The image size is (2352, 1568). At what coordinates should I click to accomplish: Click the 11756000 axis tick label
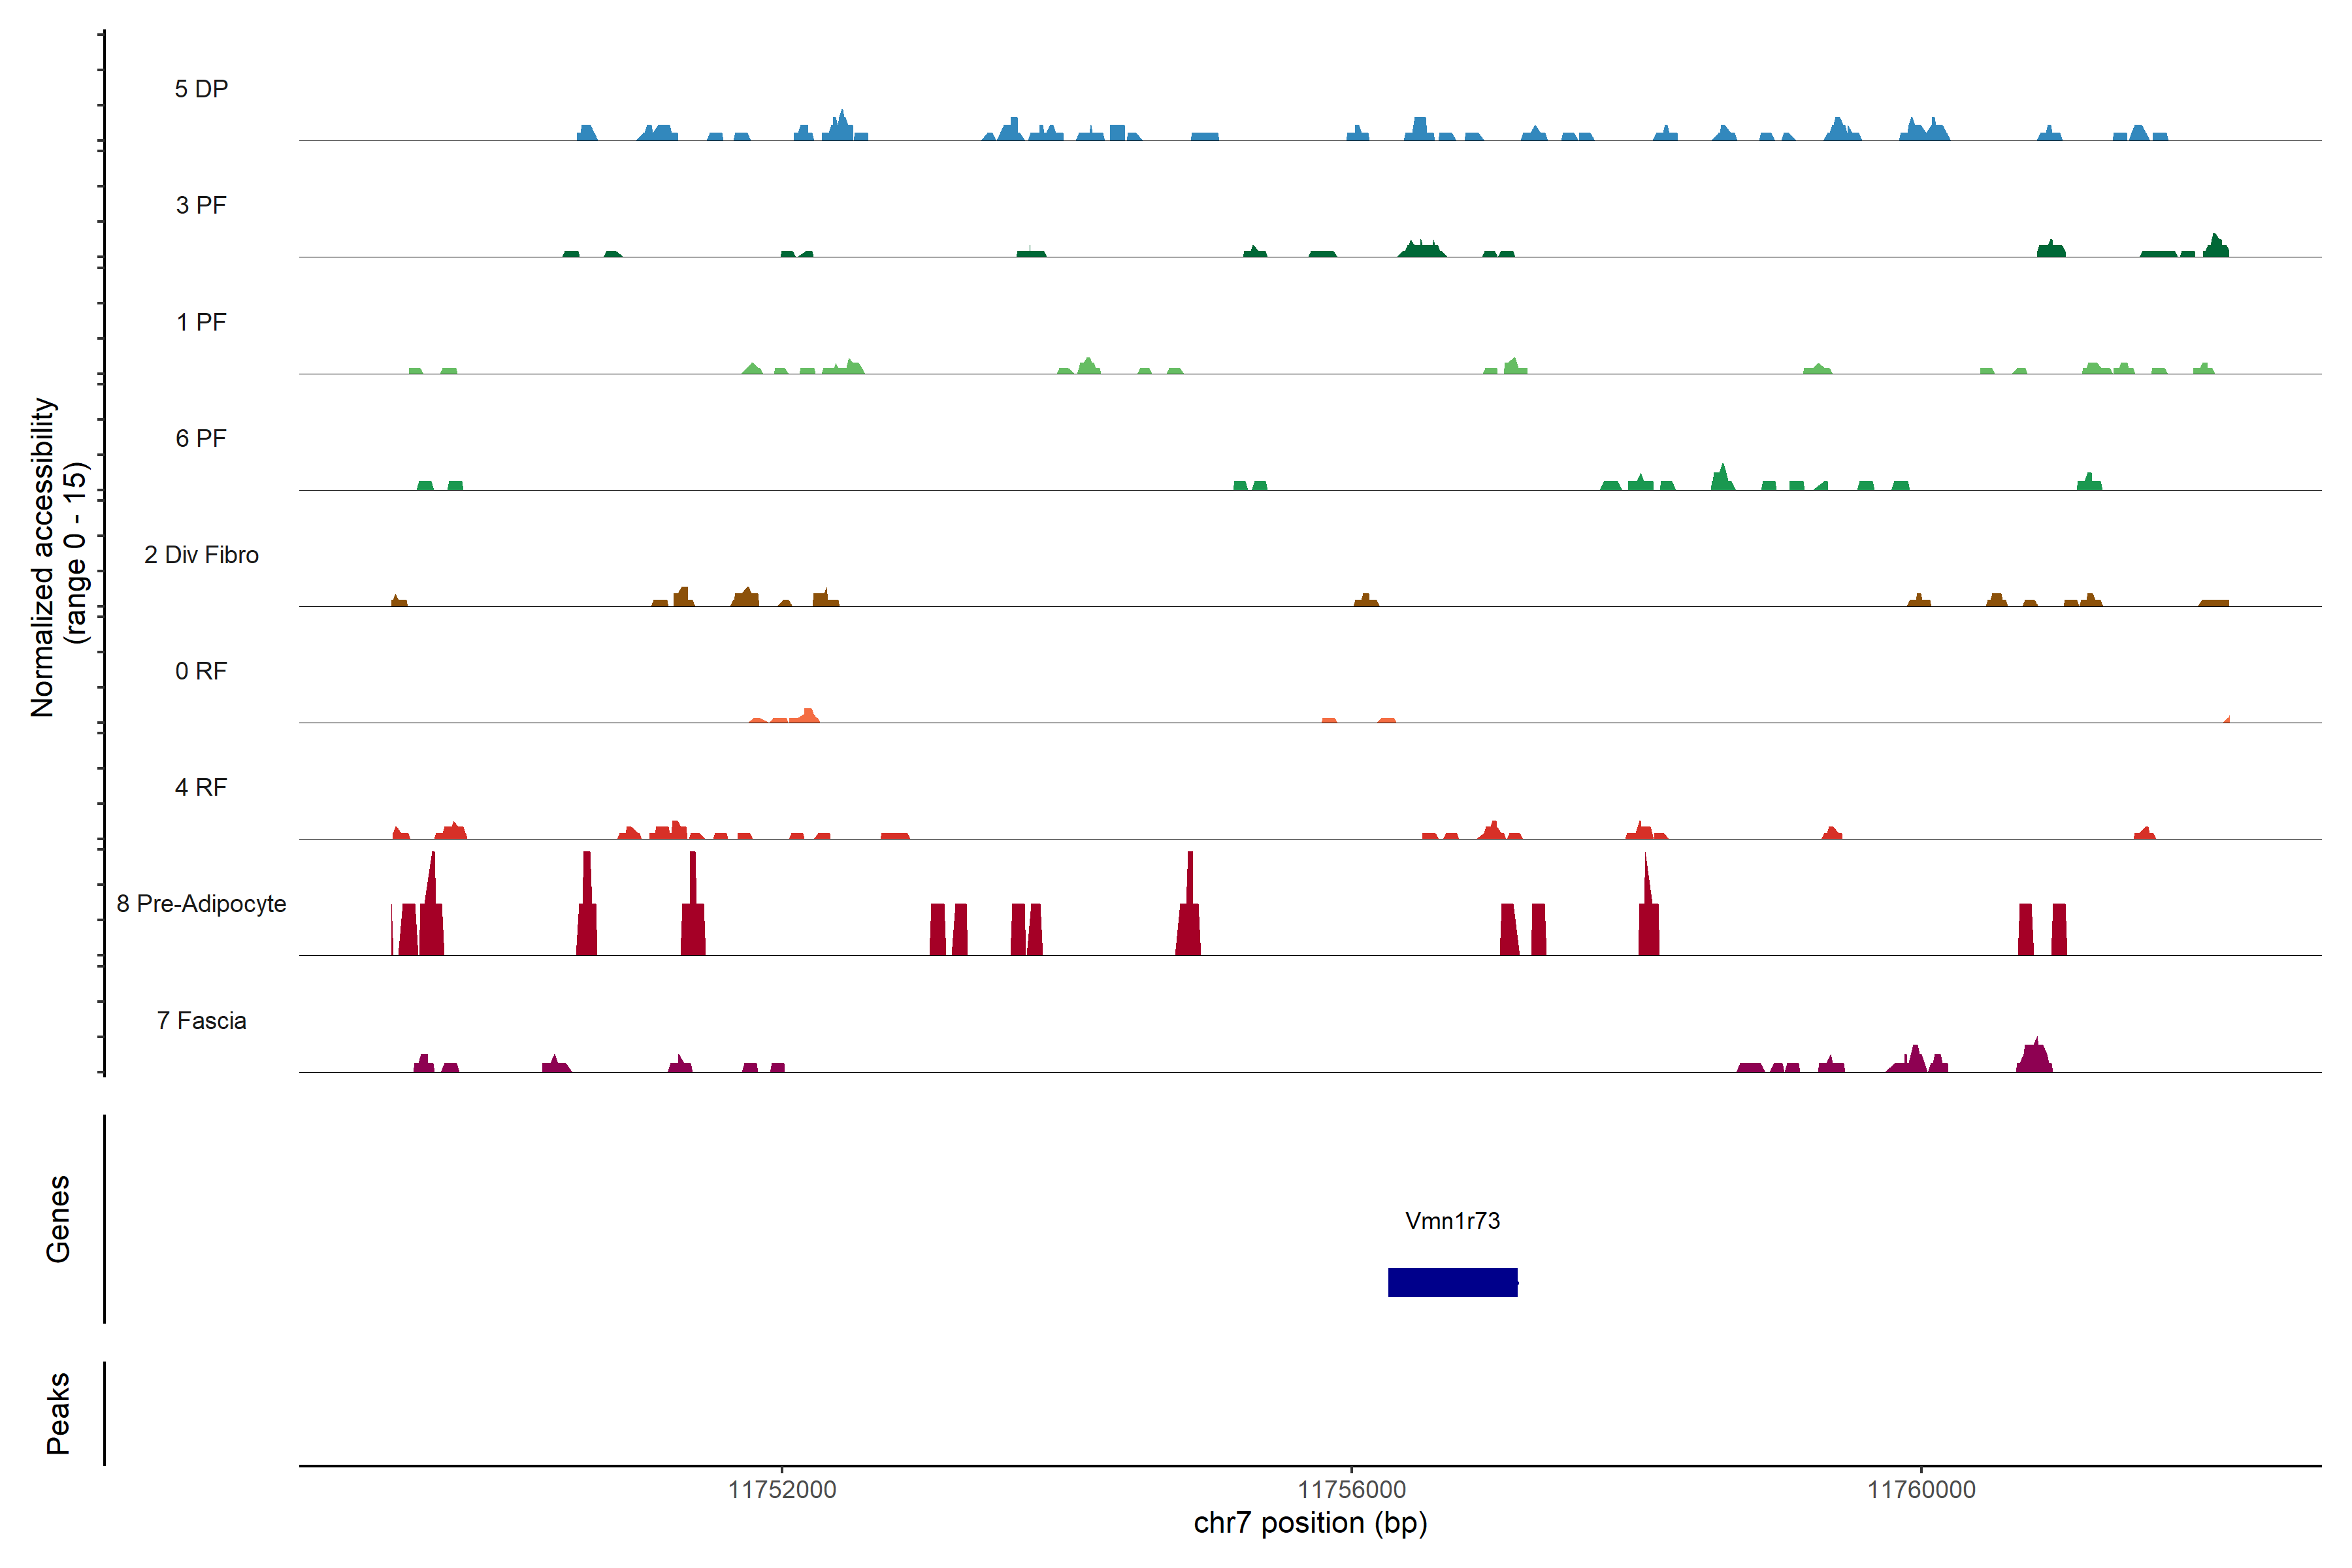tap(1352, 1489)
